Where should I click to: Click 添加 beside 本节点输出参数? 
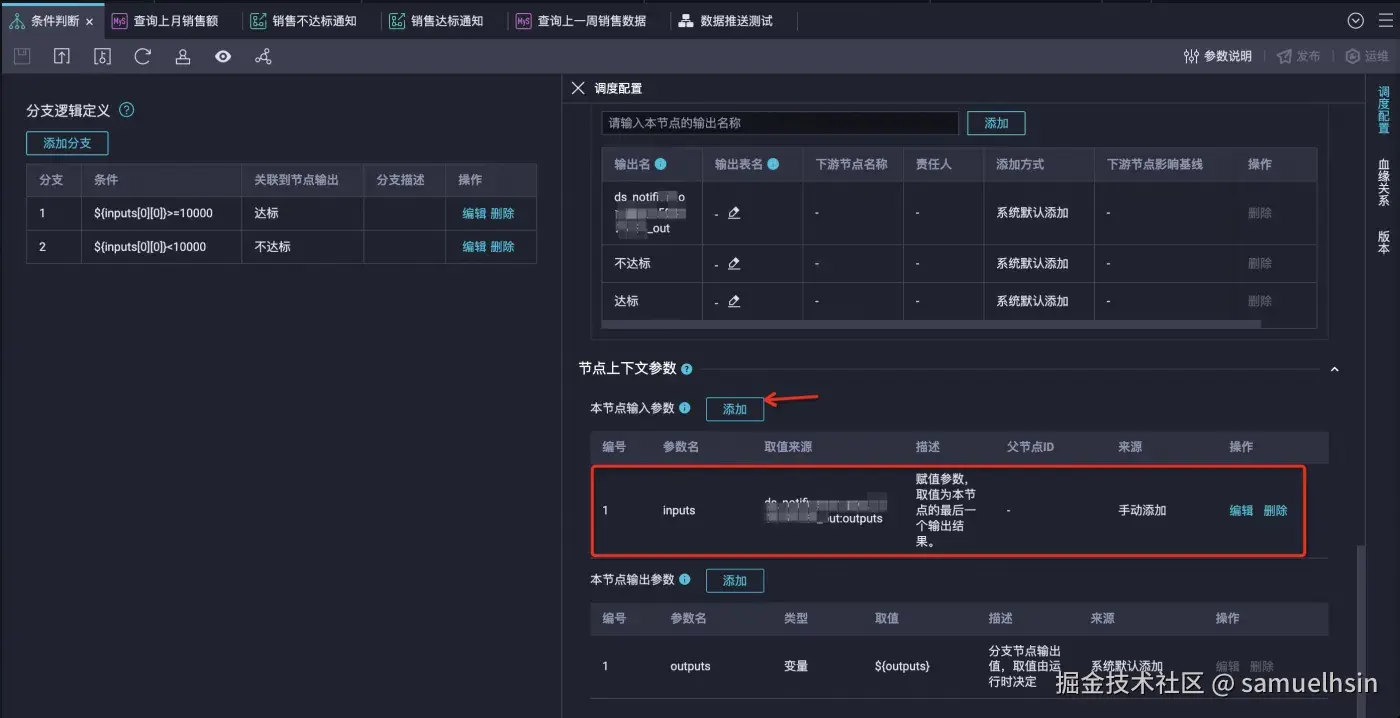pyautogui.click(x=735, y=580)
